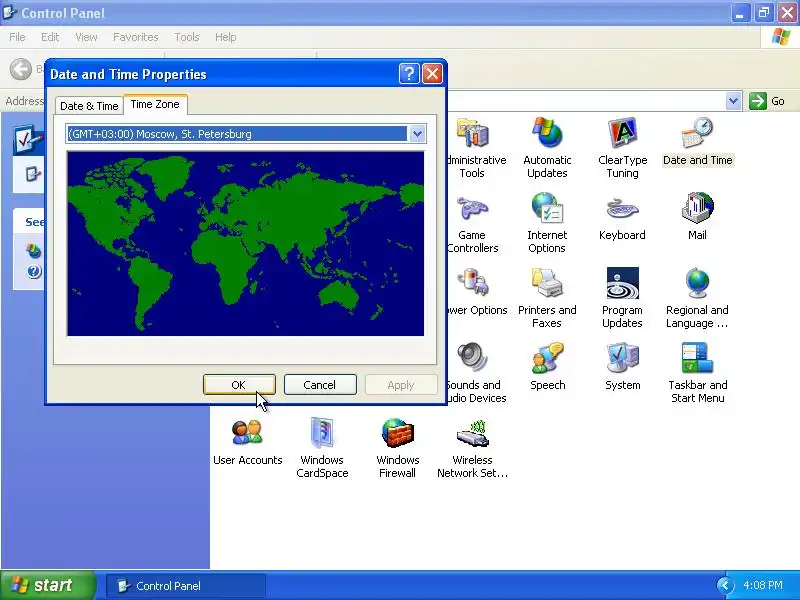800x600 pixels.
Task: Open User Accounts icon
Action: click(x=247, y=433)
